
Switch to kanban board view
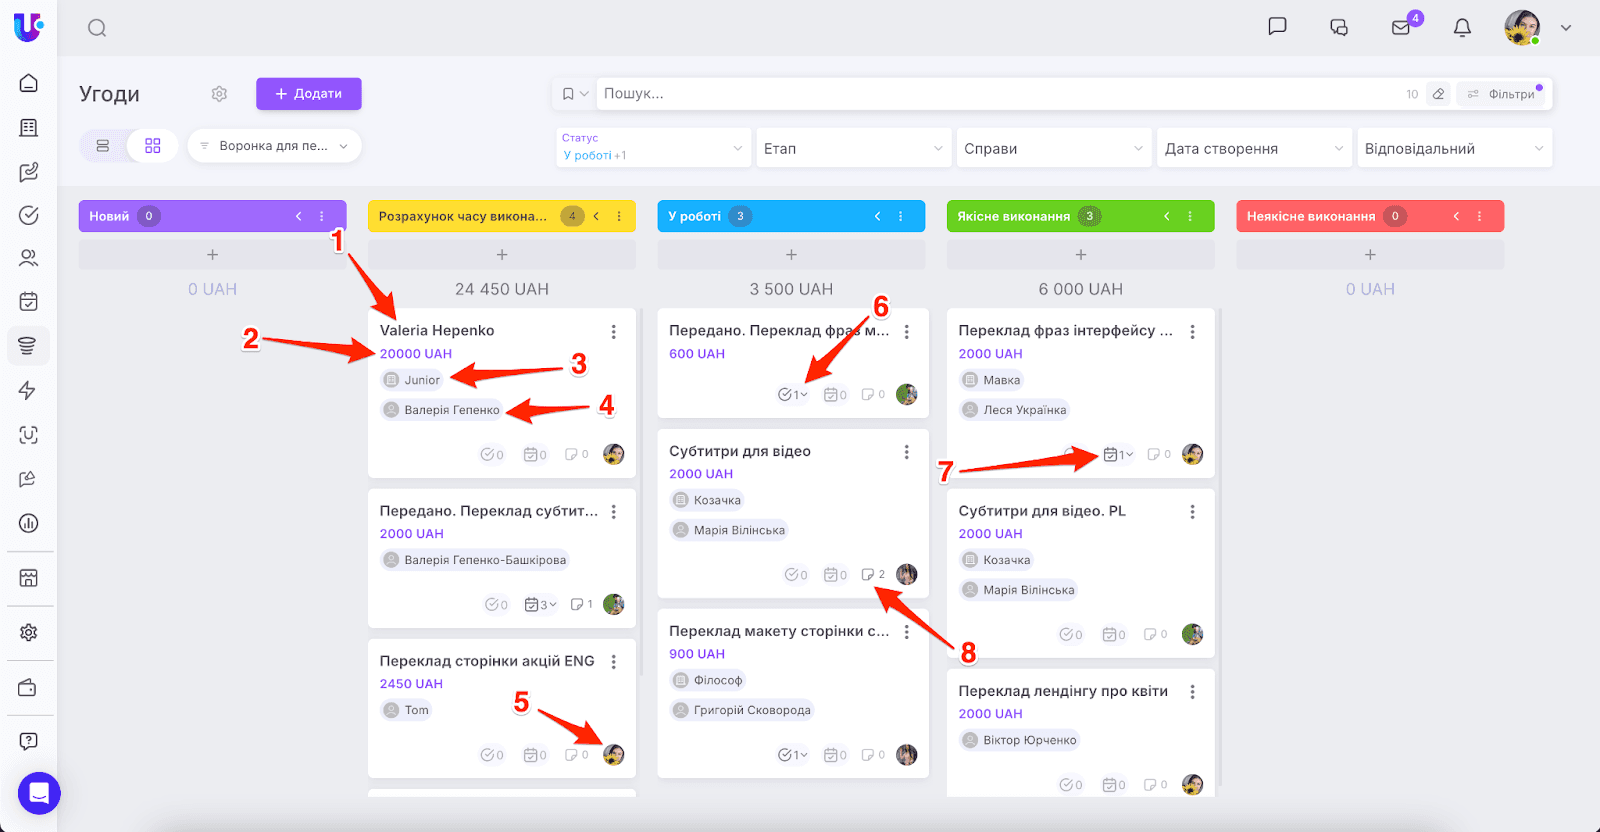153,146
